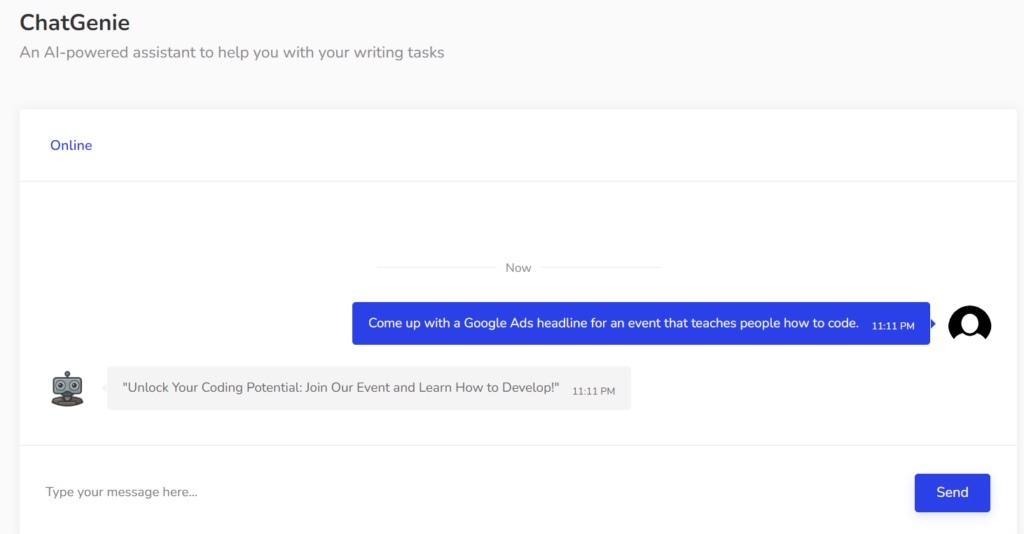Click the Online status label
The image size is (1024, 534).
(x=71, y=145)
